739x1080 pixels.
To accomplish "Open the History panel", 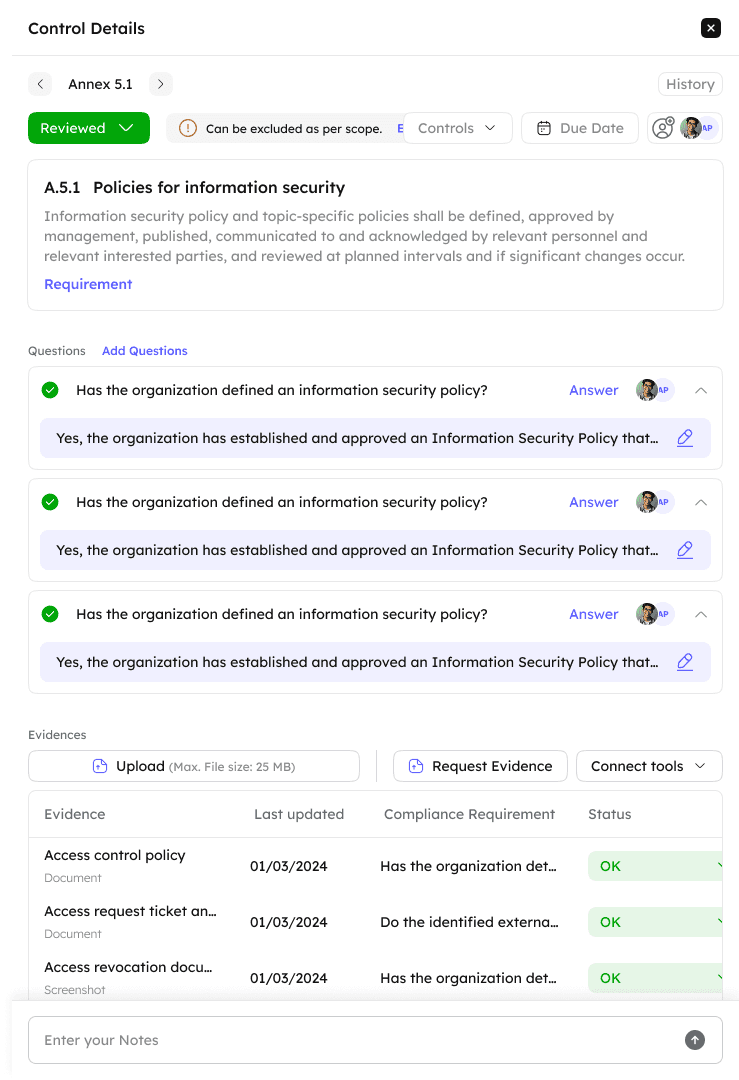I will tap(690, 84).
